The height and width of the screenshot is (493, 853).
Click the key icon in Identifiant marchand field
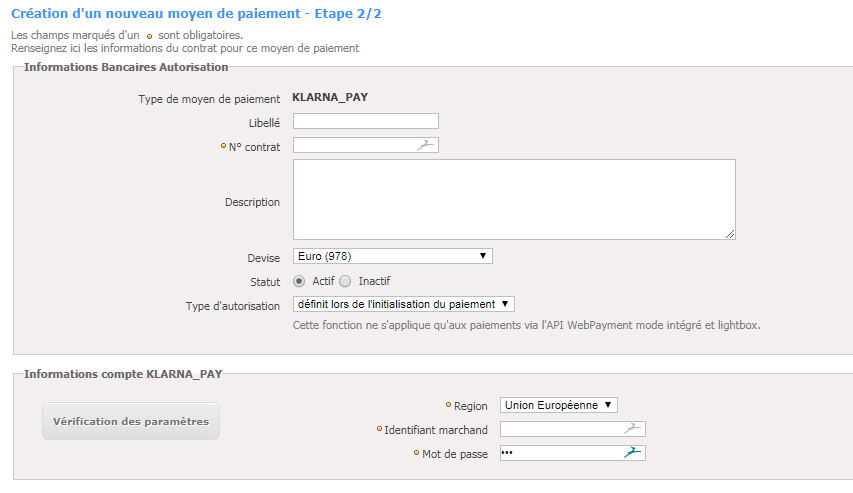pyautogui.click(x=632, y=429)
